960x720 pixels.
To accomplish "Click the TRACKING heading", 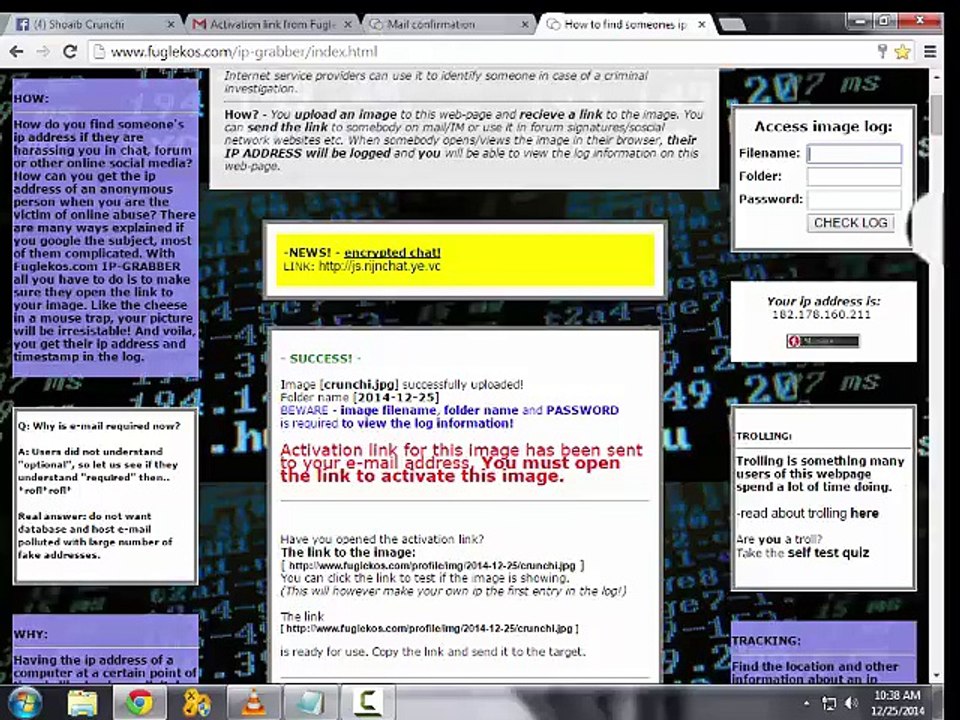I will click(x=766, y=641).
